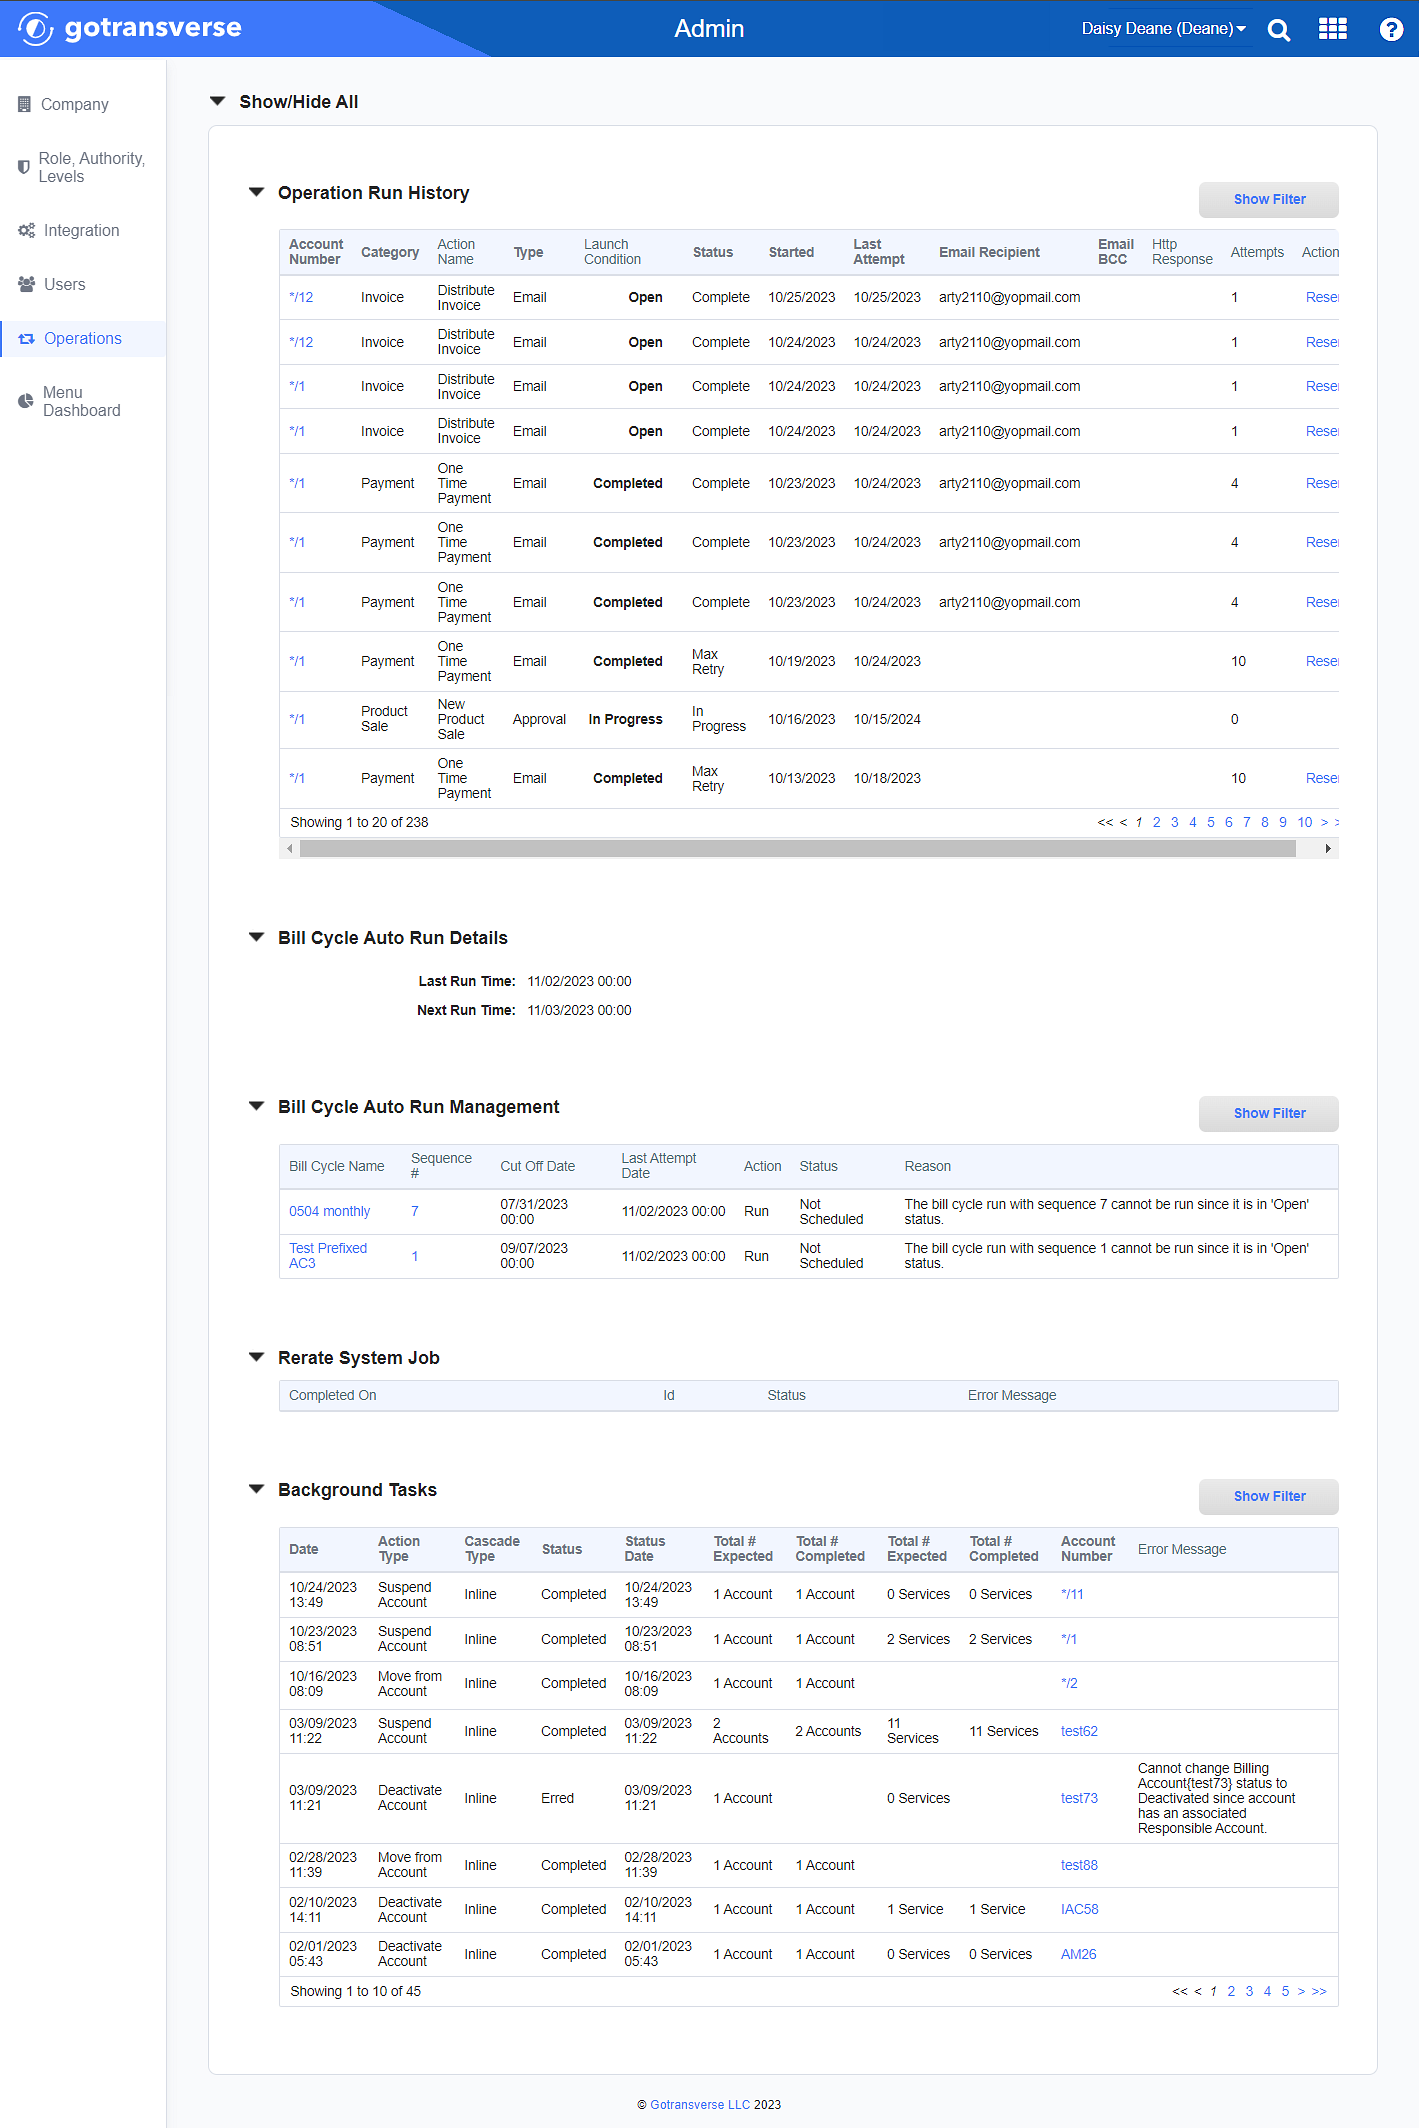
Task: Click Resend for the 10/25/2023 Invoice row
Action: (1322, 297)
